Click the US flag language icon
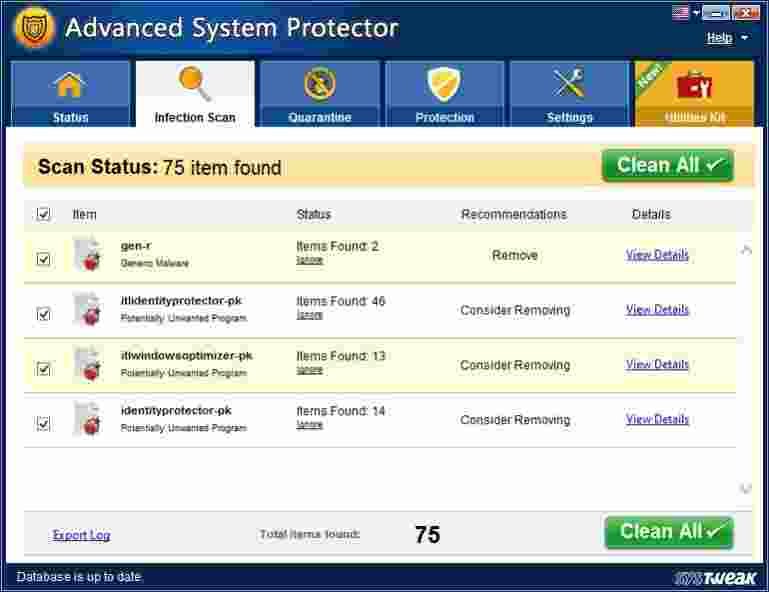This screenshot has height=592, width=769. (681, 13)
